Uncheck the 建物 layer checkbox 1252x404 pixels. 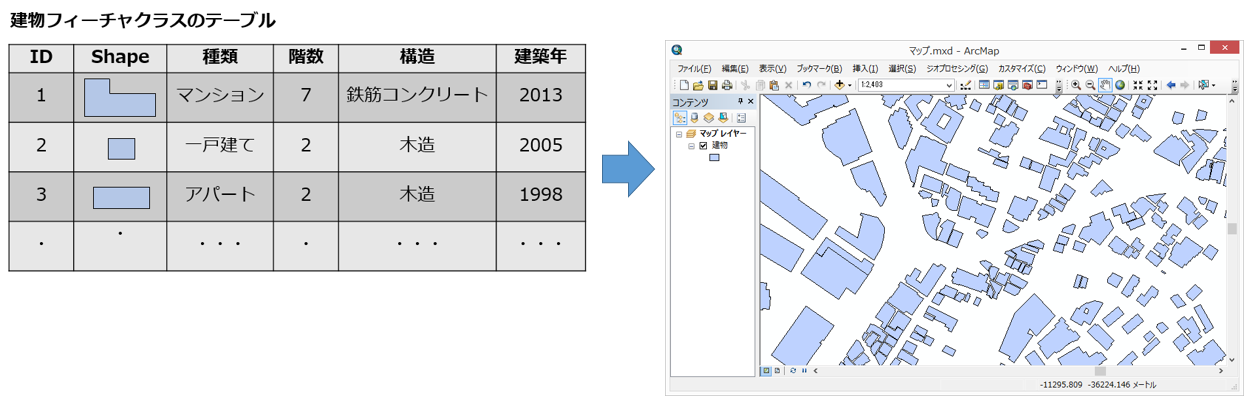(703, 146)
